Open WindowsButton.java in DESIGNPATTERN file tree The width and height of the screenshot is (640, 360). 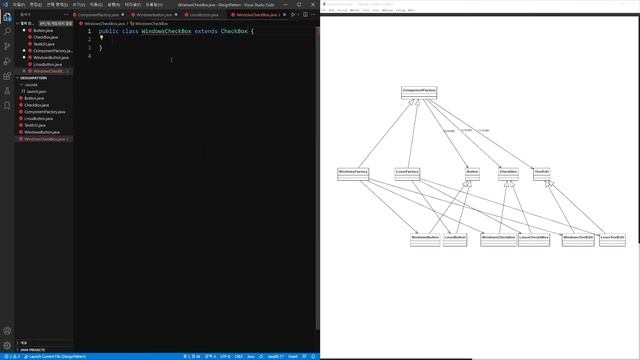pyautogui.click(x=42, y=132)
